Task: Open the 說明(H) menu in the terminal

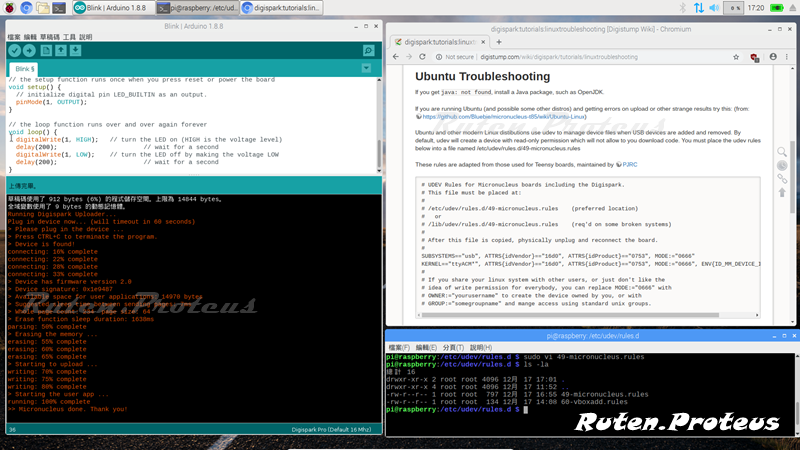Action: tap(481, 347)
